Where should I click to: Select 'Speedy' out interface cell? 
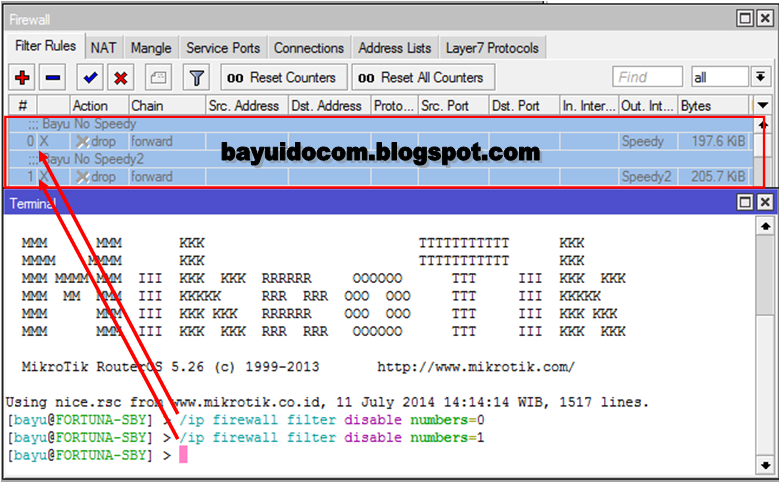point(648,142)
